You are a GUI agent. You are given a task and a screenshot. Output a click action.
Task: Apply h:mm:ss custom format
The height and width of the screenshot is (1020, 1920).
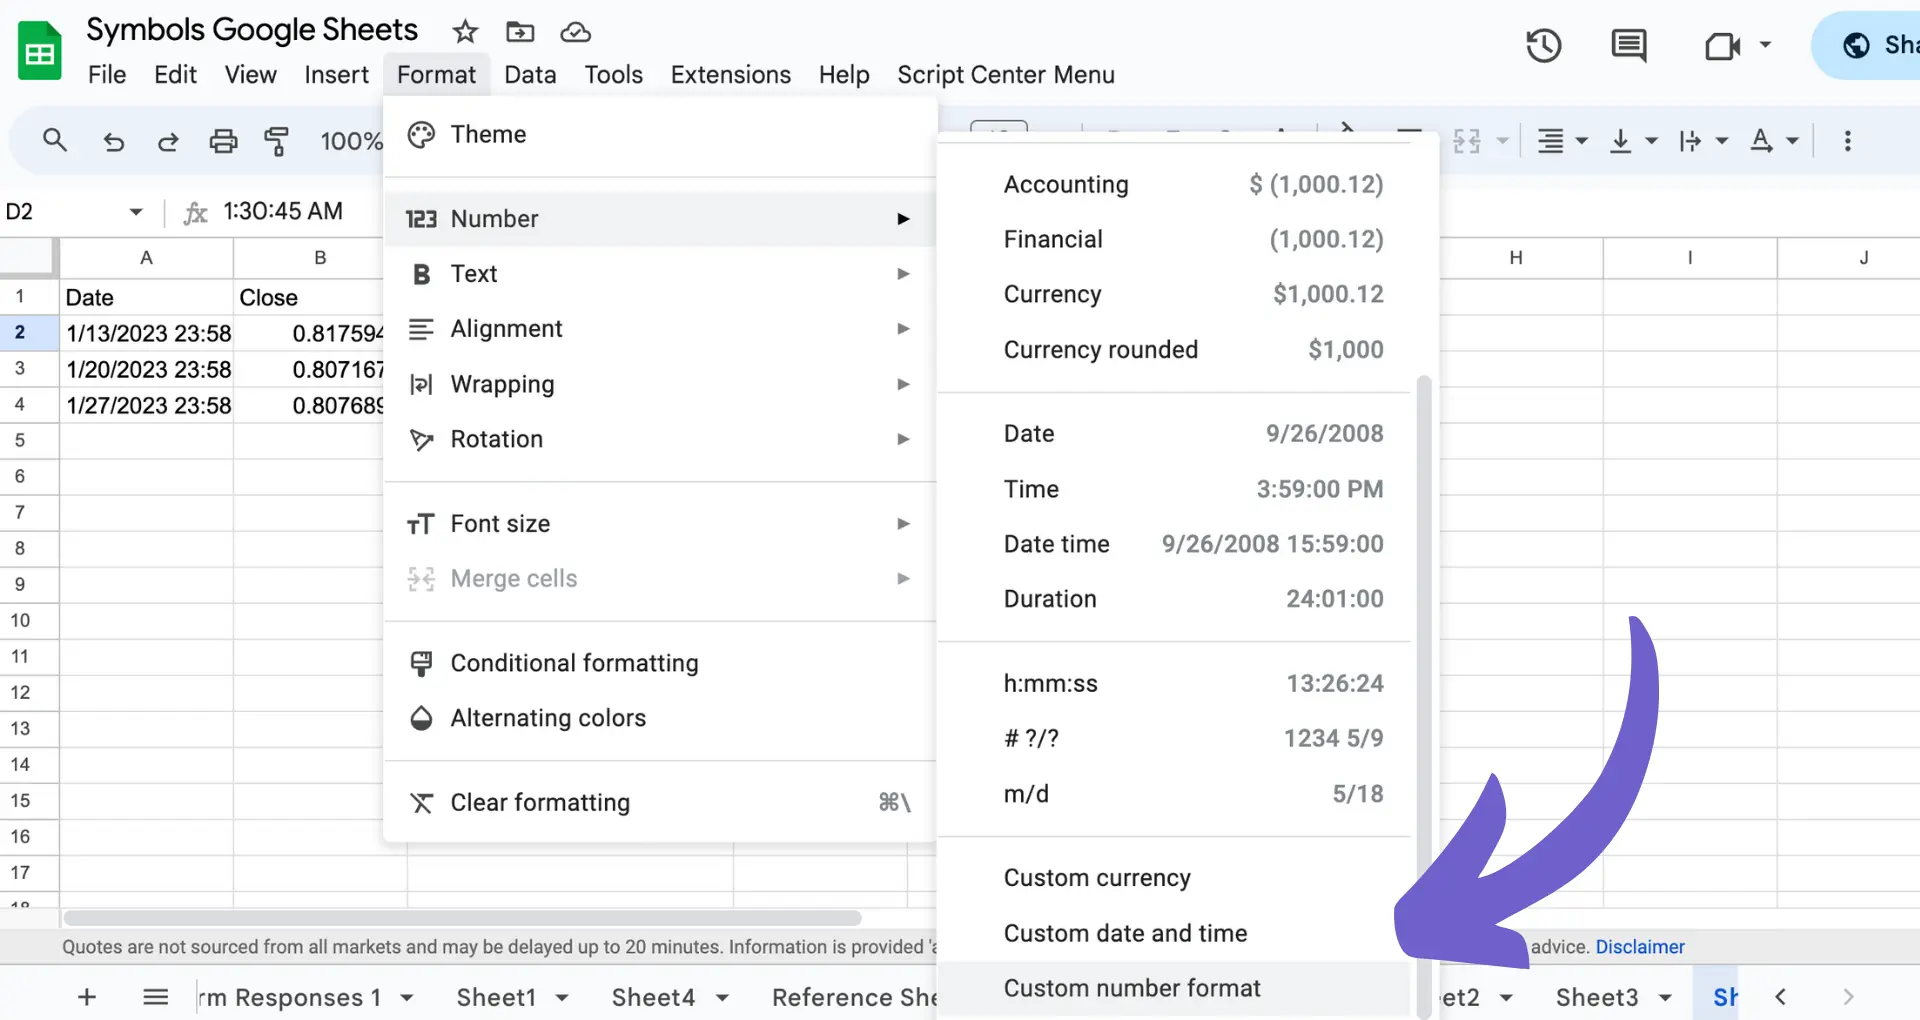tap(1174, 684)
